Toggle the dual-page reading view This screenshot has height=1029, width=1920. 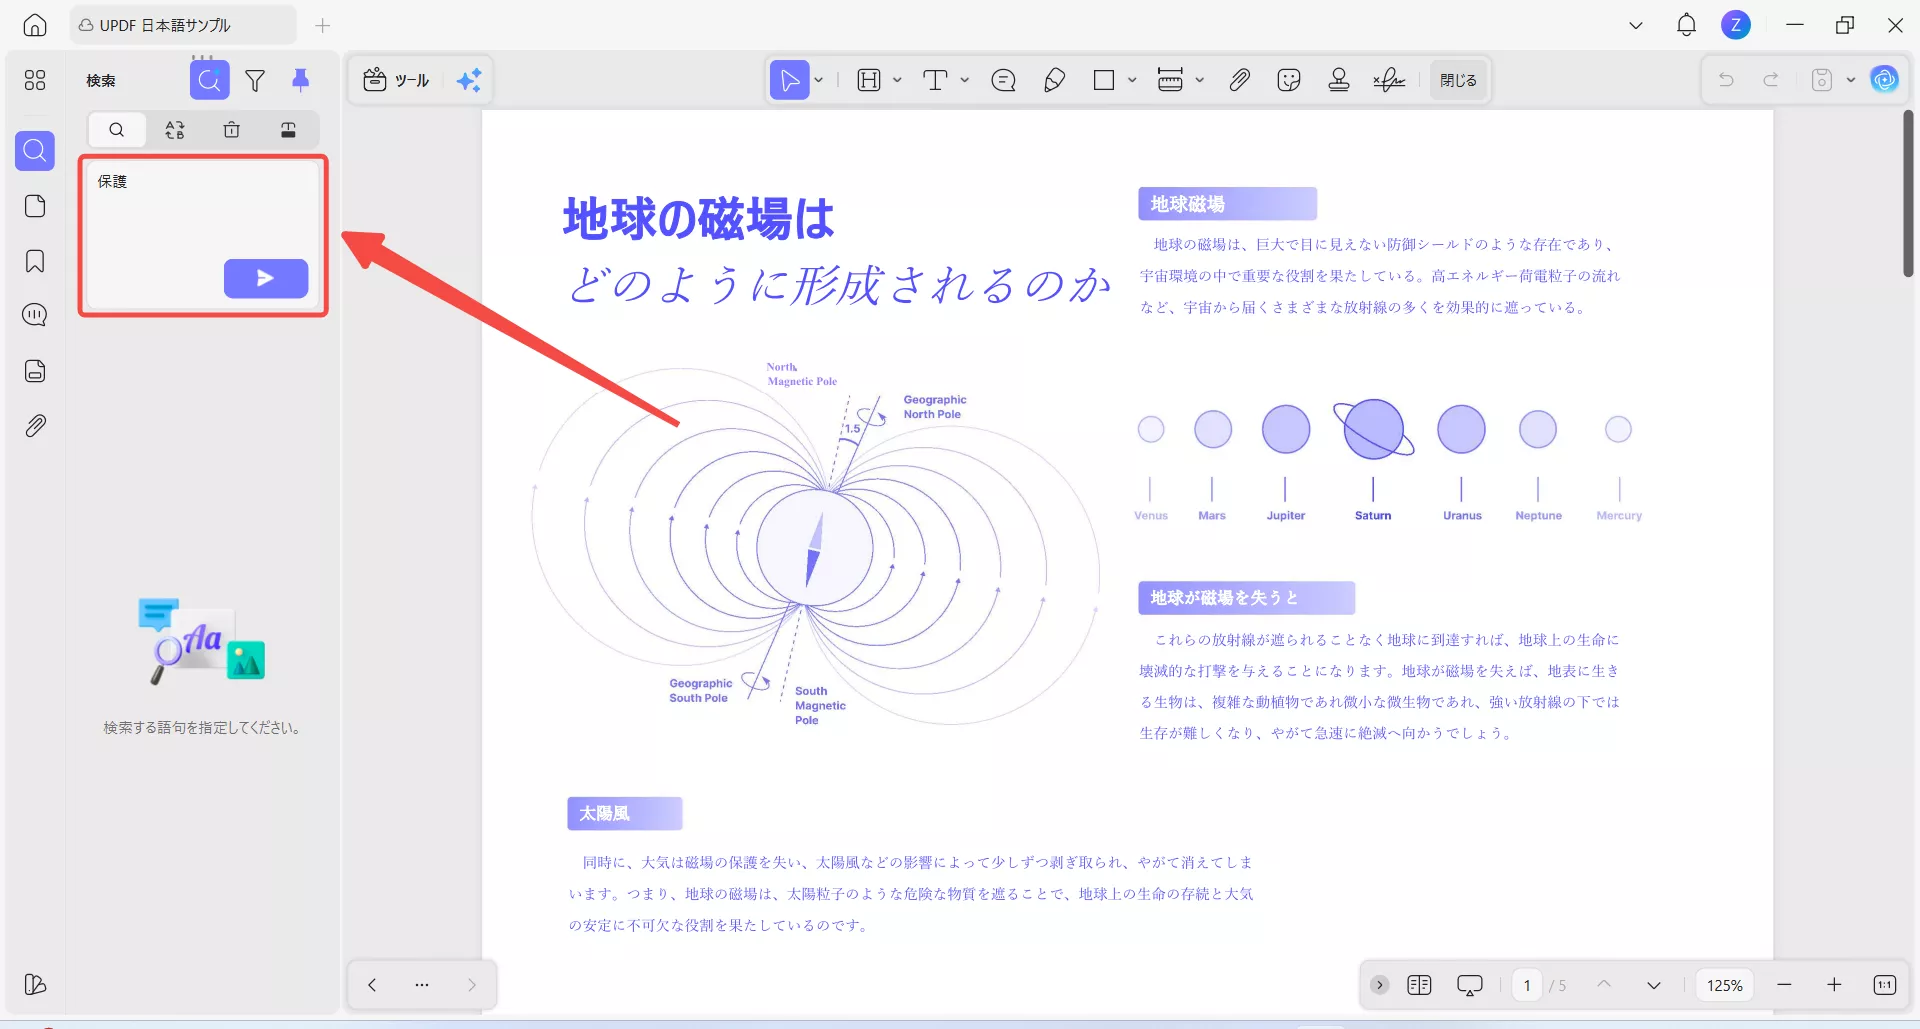click(x=1420, y=985)
